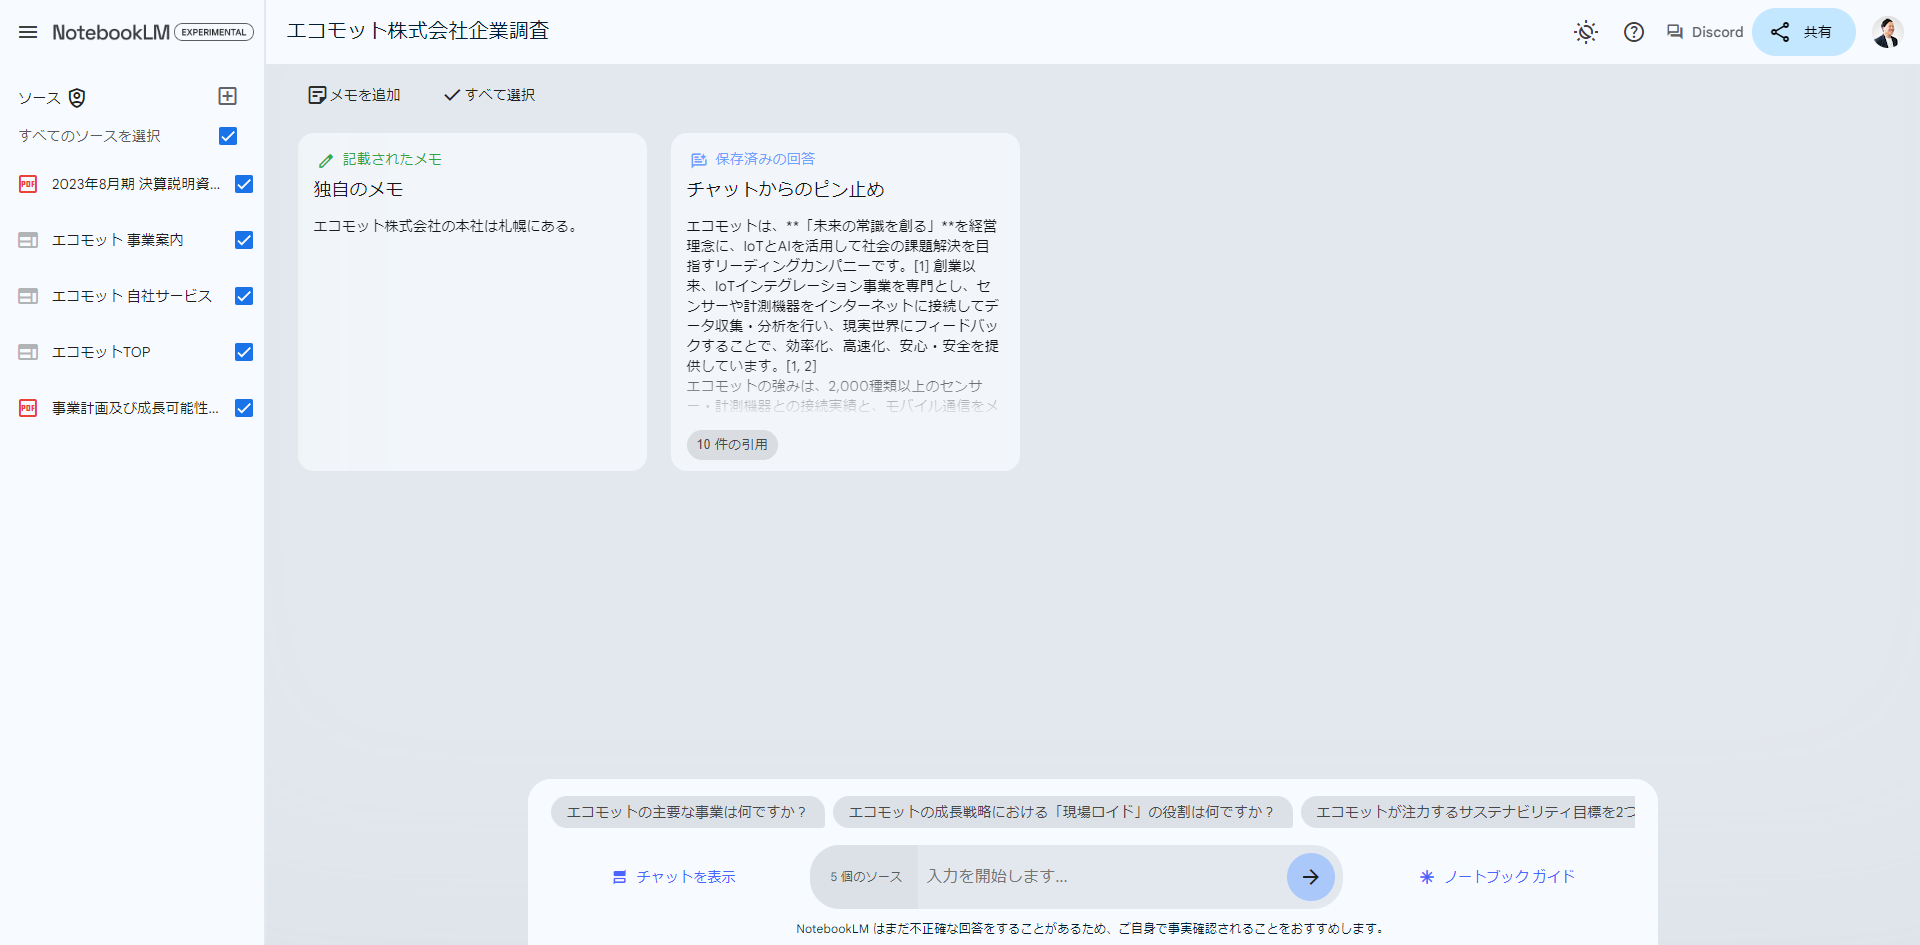Click the asterisk icon of ノートブック ガイド
Screen dimensions: 1920x945
point(1427,877)
